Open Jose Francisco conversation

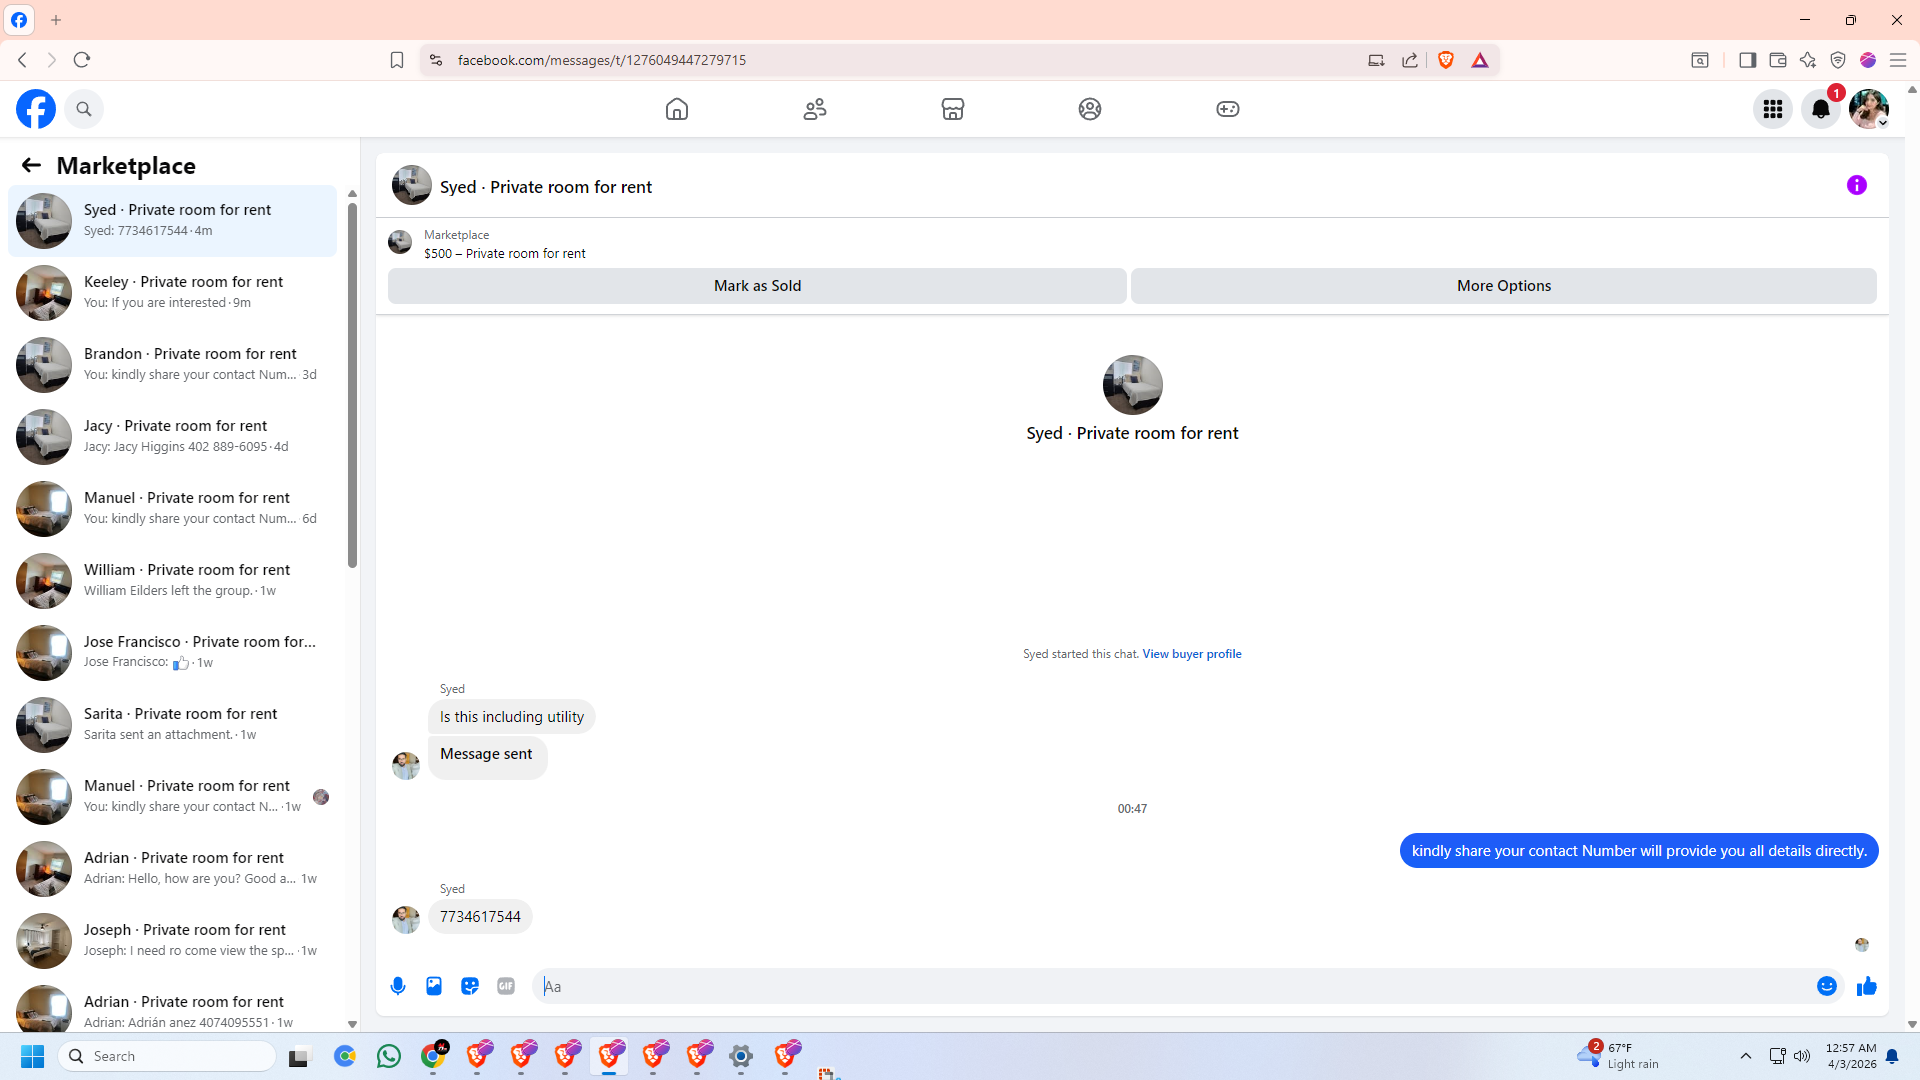click(x=172, y=652)
